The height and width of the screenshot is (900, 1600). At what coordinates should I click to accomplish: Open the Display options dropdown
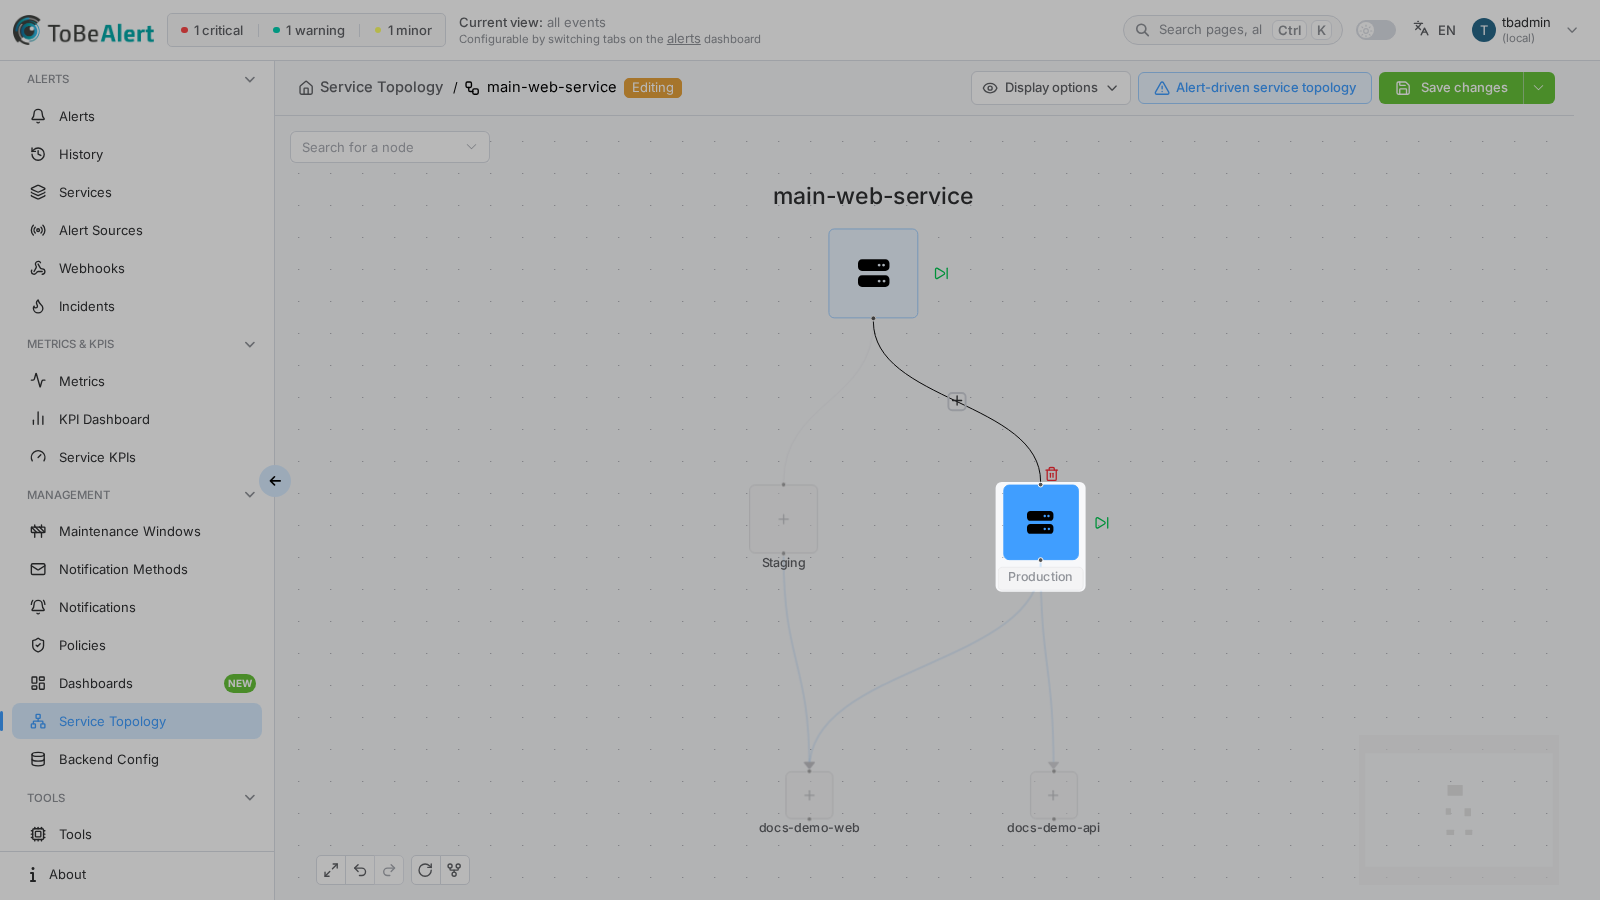[1051, 88]
